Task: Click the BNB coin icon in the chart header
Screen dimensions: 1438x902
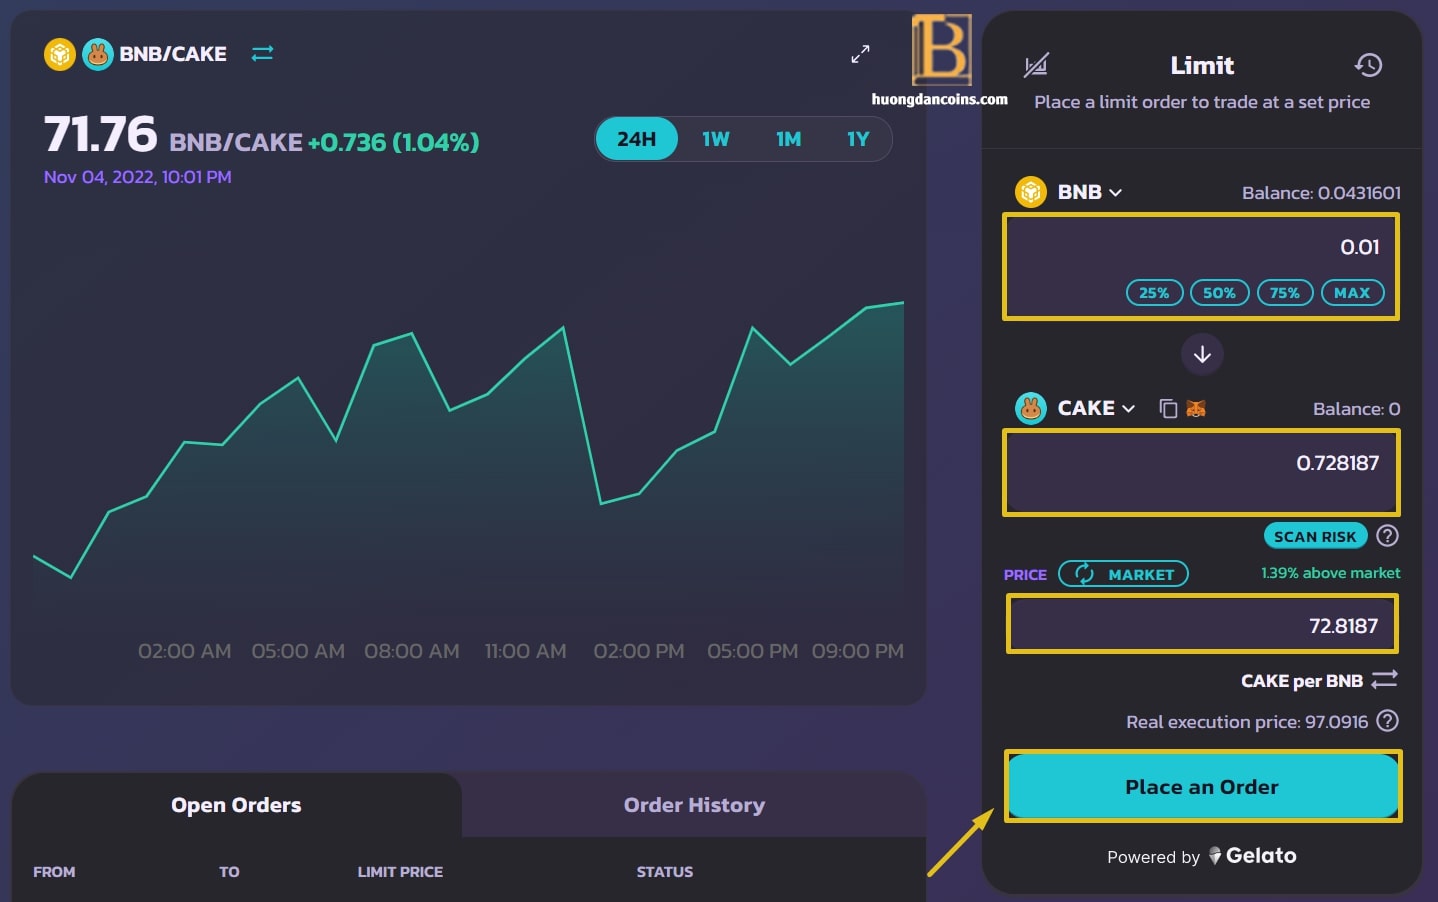Action: pyautogui.click(x=60, y=54)
